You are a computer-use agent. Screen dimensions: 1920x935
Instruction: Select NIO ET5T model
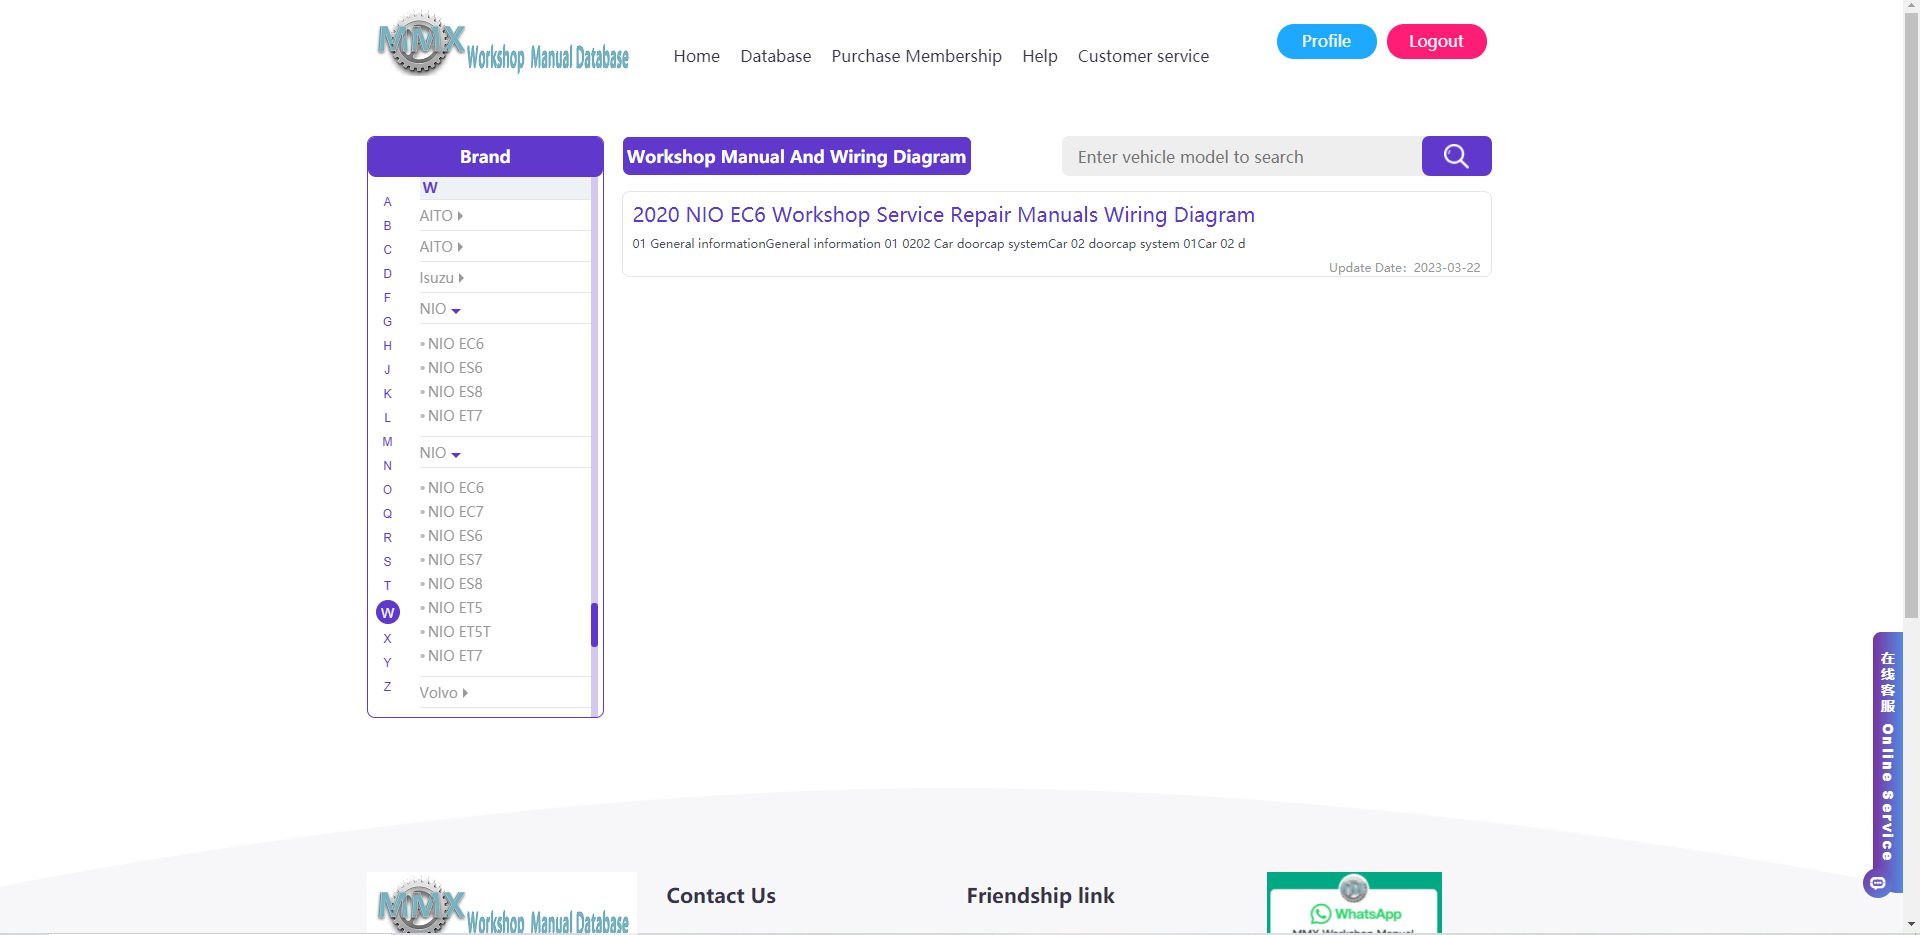[x=459, y=632]
